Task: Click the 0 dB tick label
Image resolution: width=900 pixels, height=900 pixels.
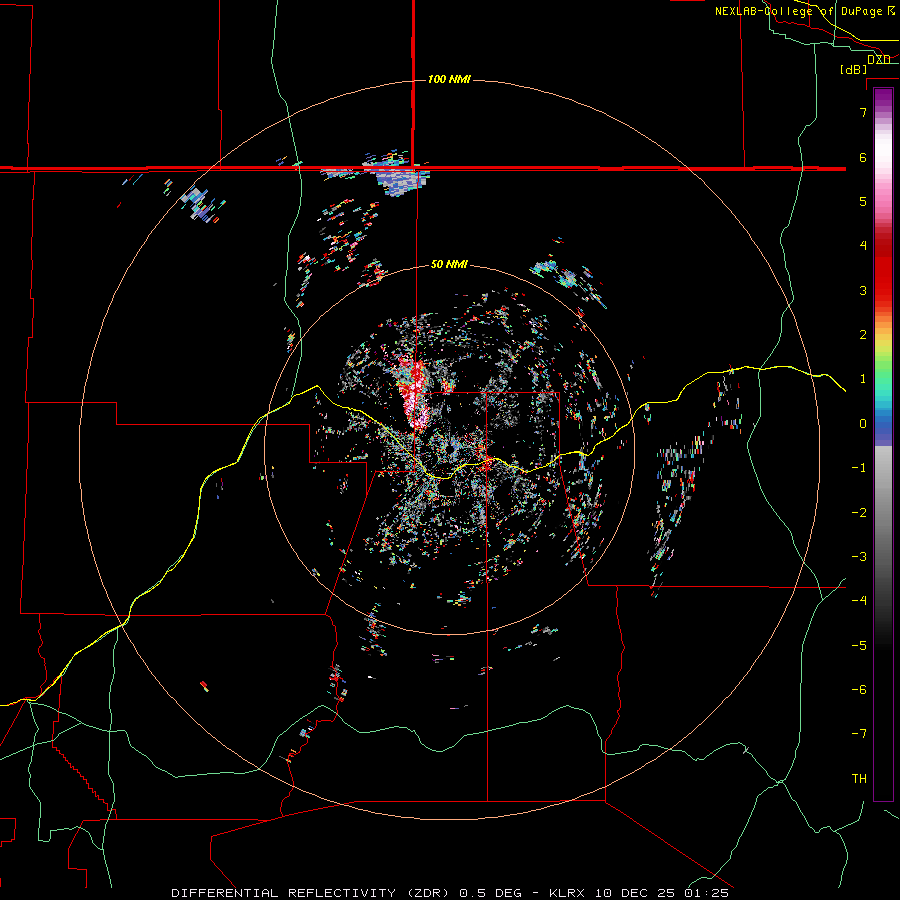Action: [863, 424]
